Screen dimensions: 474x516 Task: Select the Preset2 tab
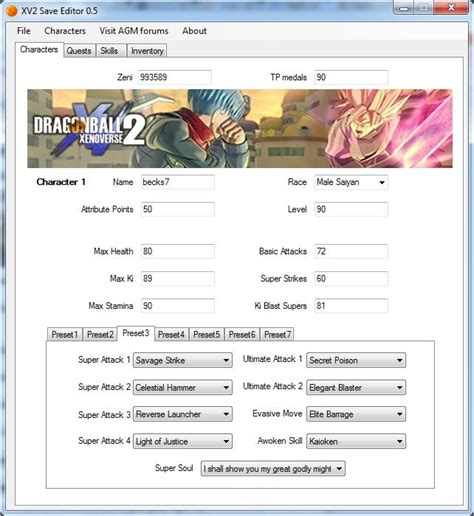tap(100, 334)
